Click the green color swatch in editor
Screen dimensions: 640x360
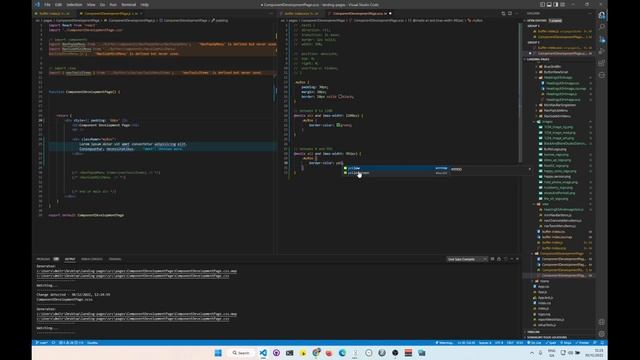coord(338,125)
